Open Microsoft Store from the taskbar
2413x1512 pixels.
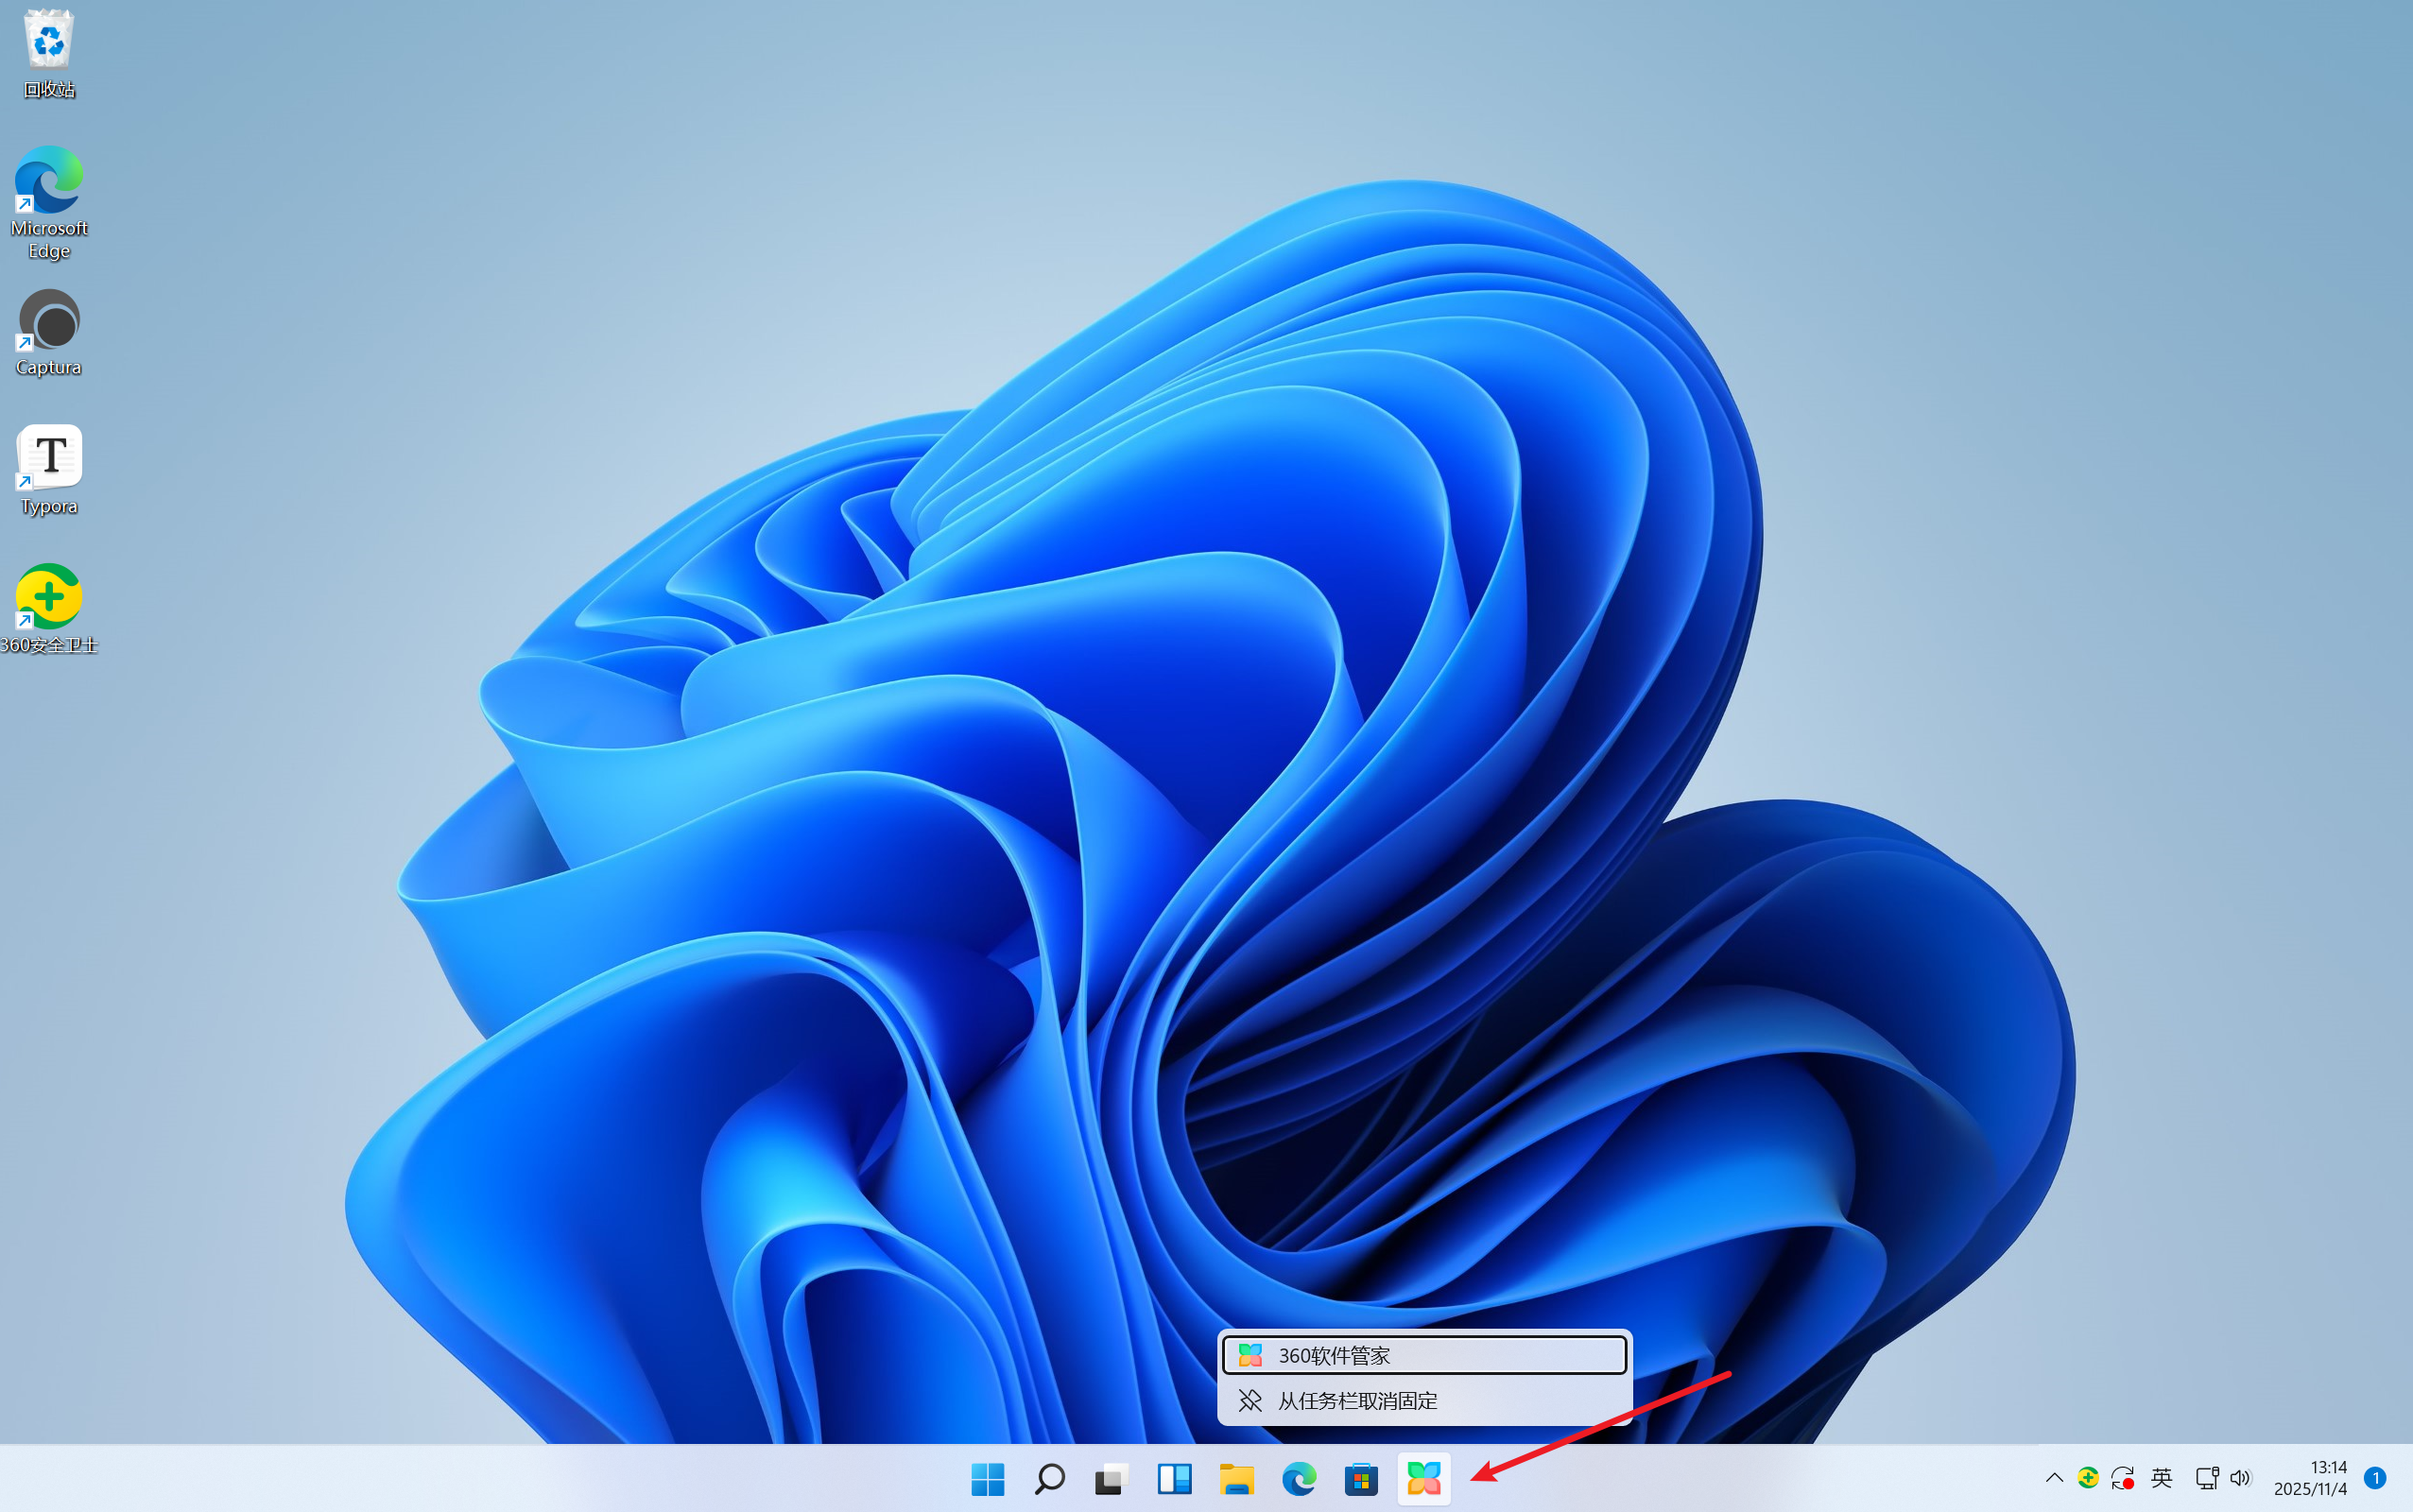[1361, 1478]
